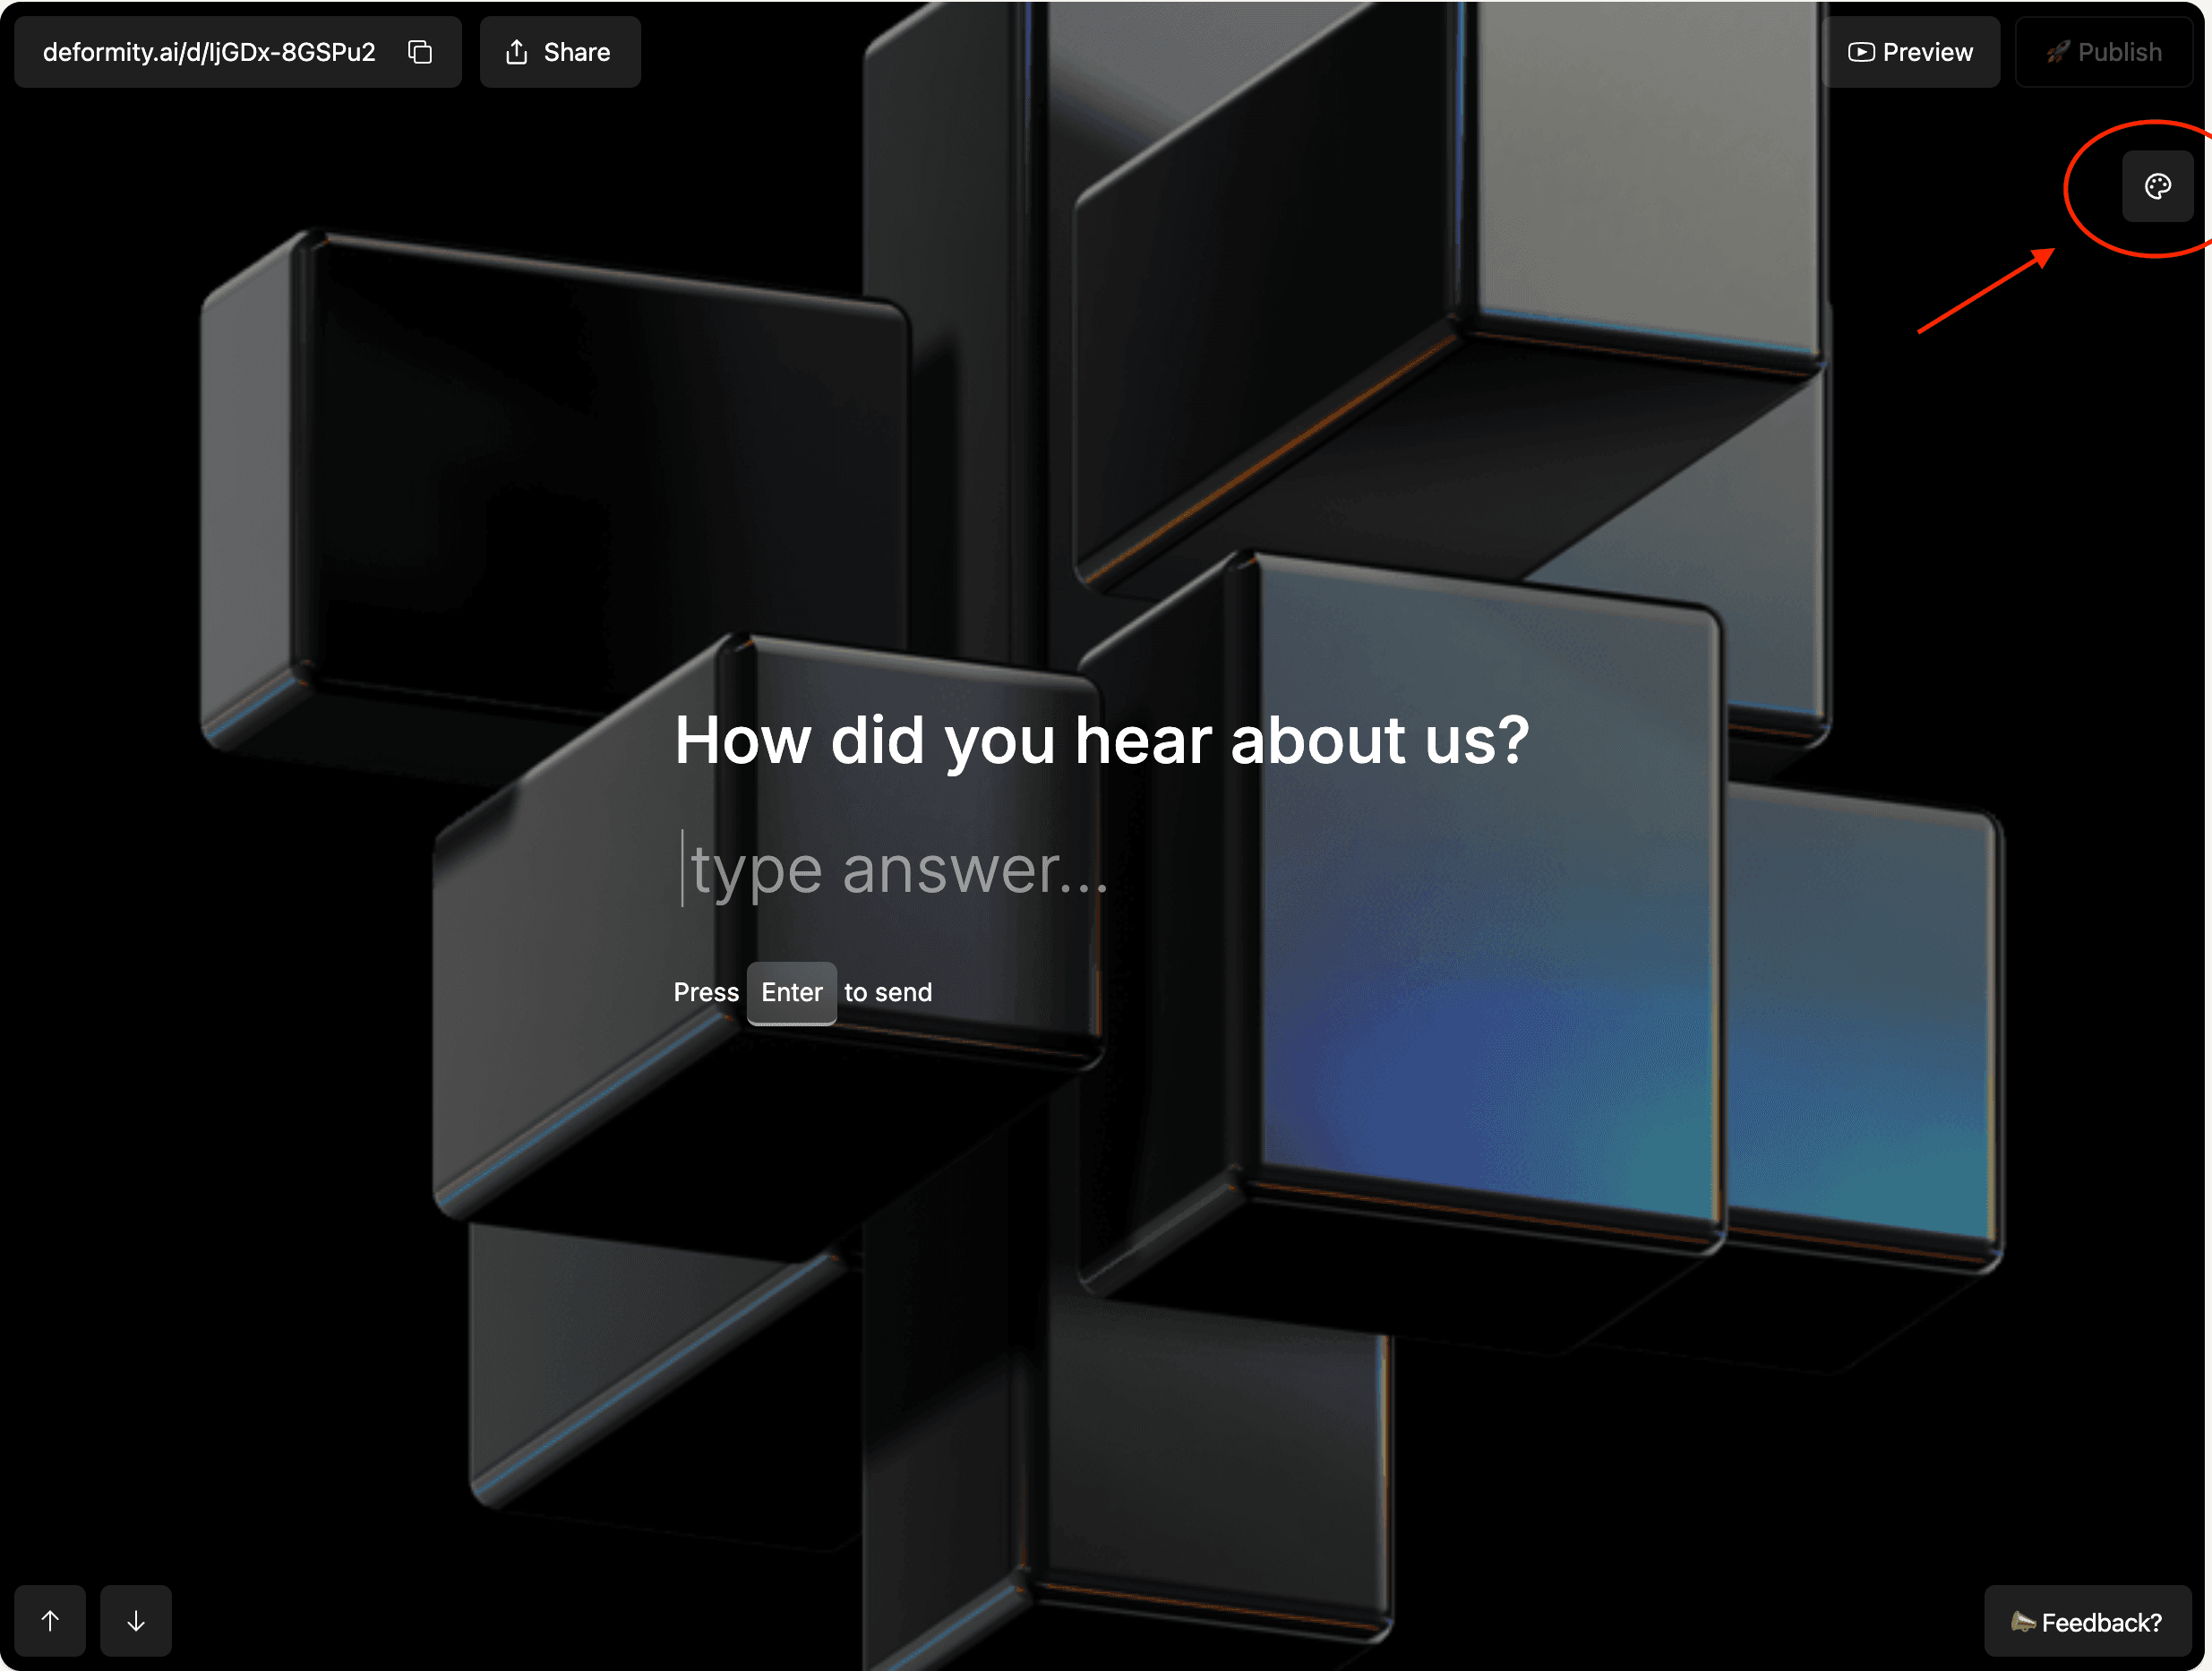Click the text cursor before 'type answer...'
The width and height of the screenshot is (2212, 1671).
[683, 868]
